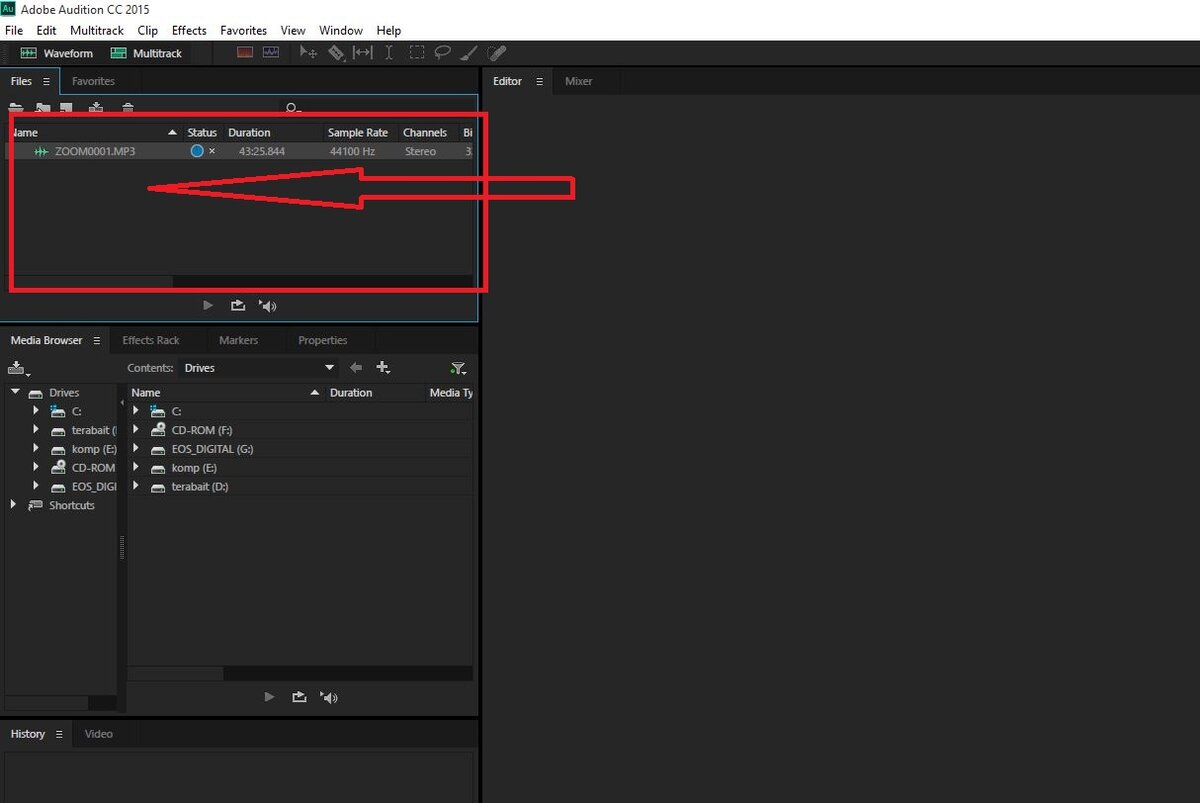Toggle Auto-Play in Media Browser

329,697
